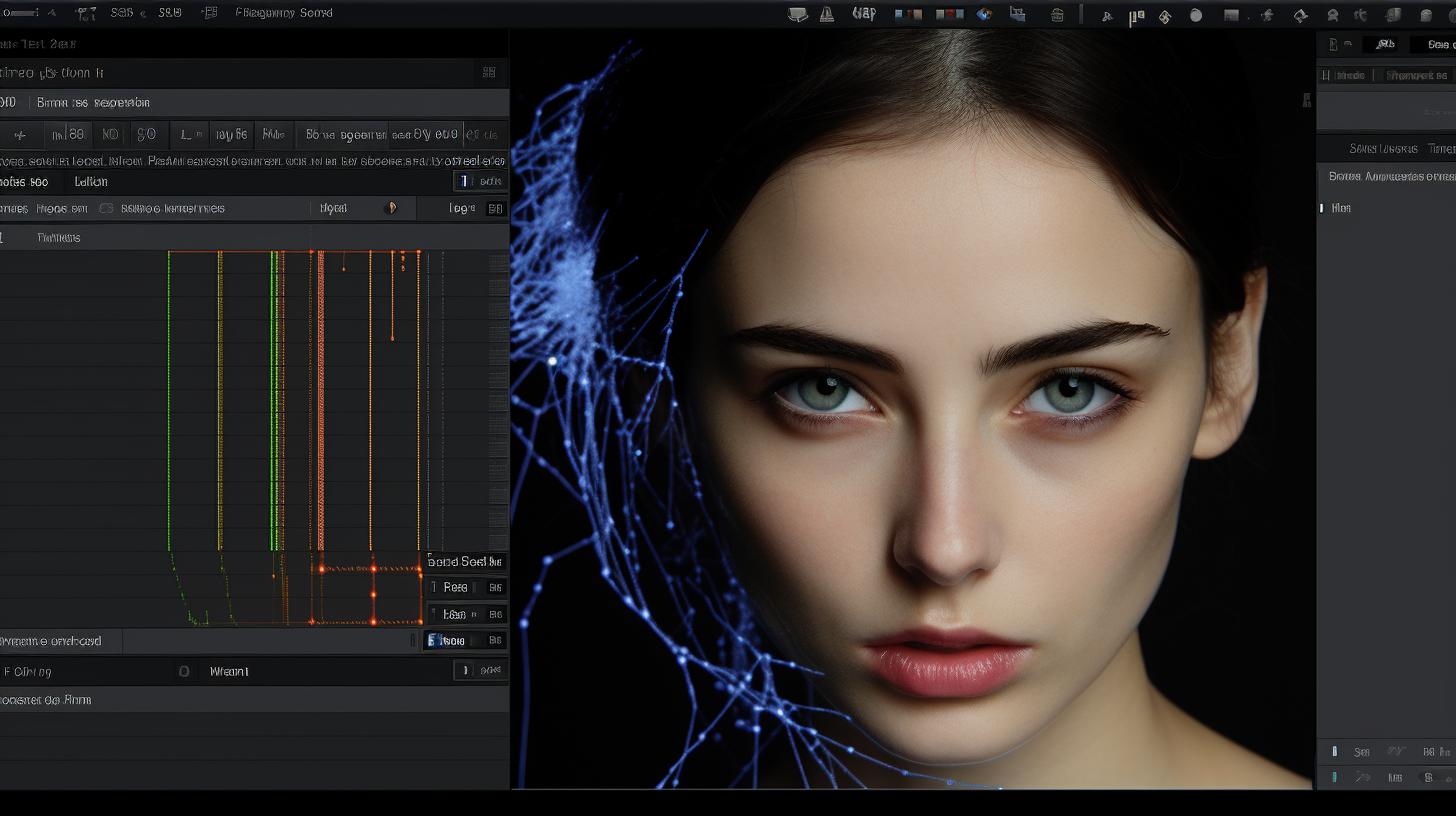The image size is (1456, 816).
Task: Click the orange dial knob next to 'Hyed'
Action: click(x=391, y=208)
